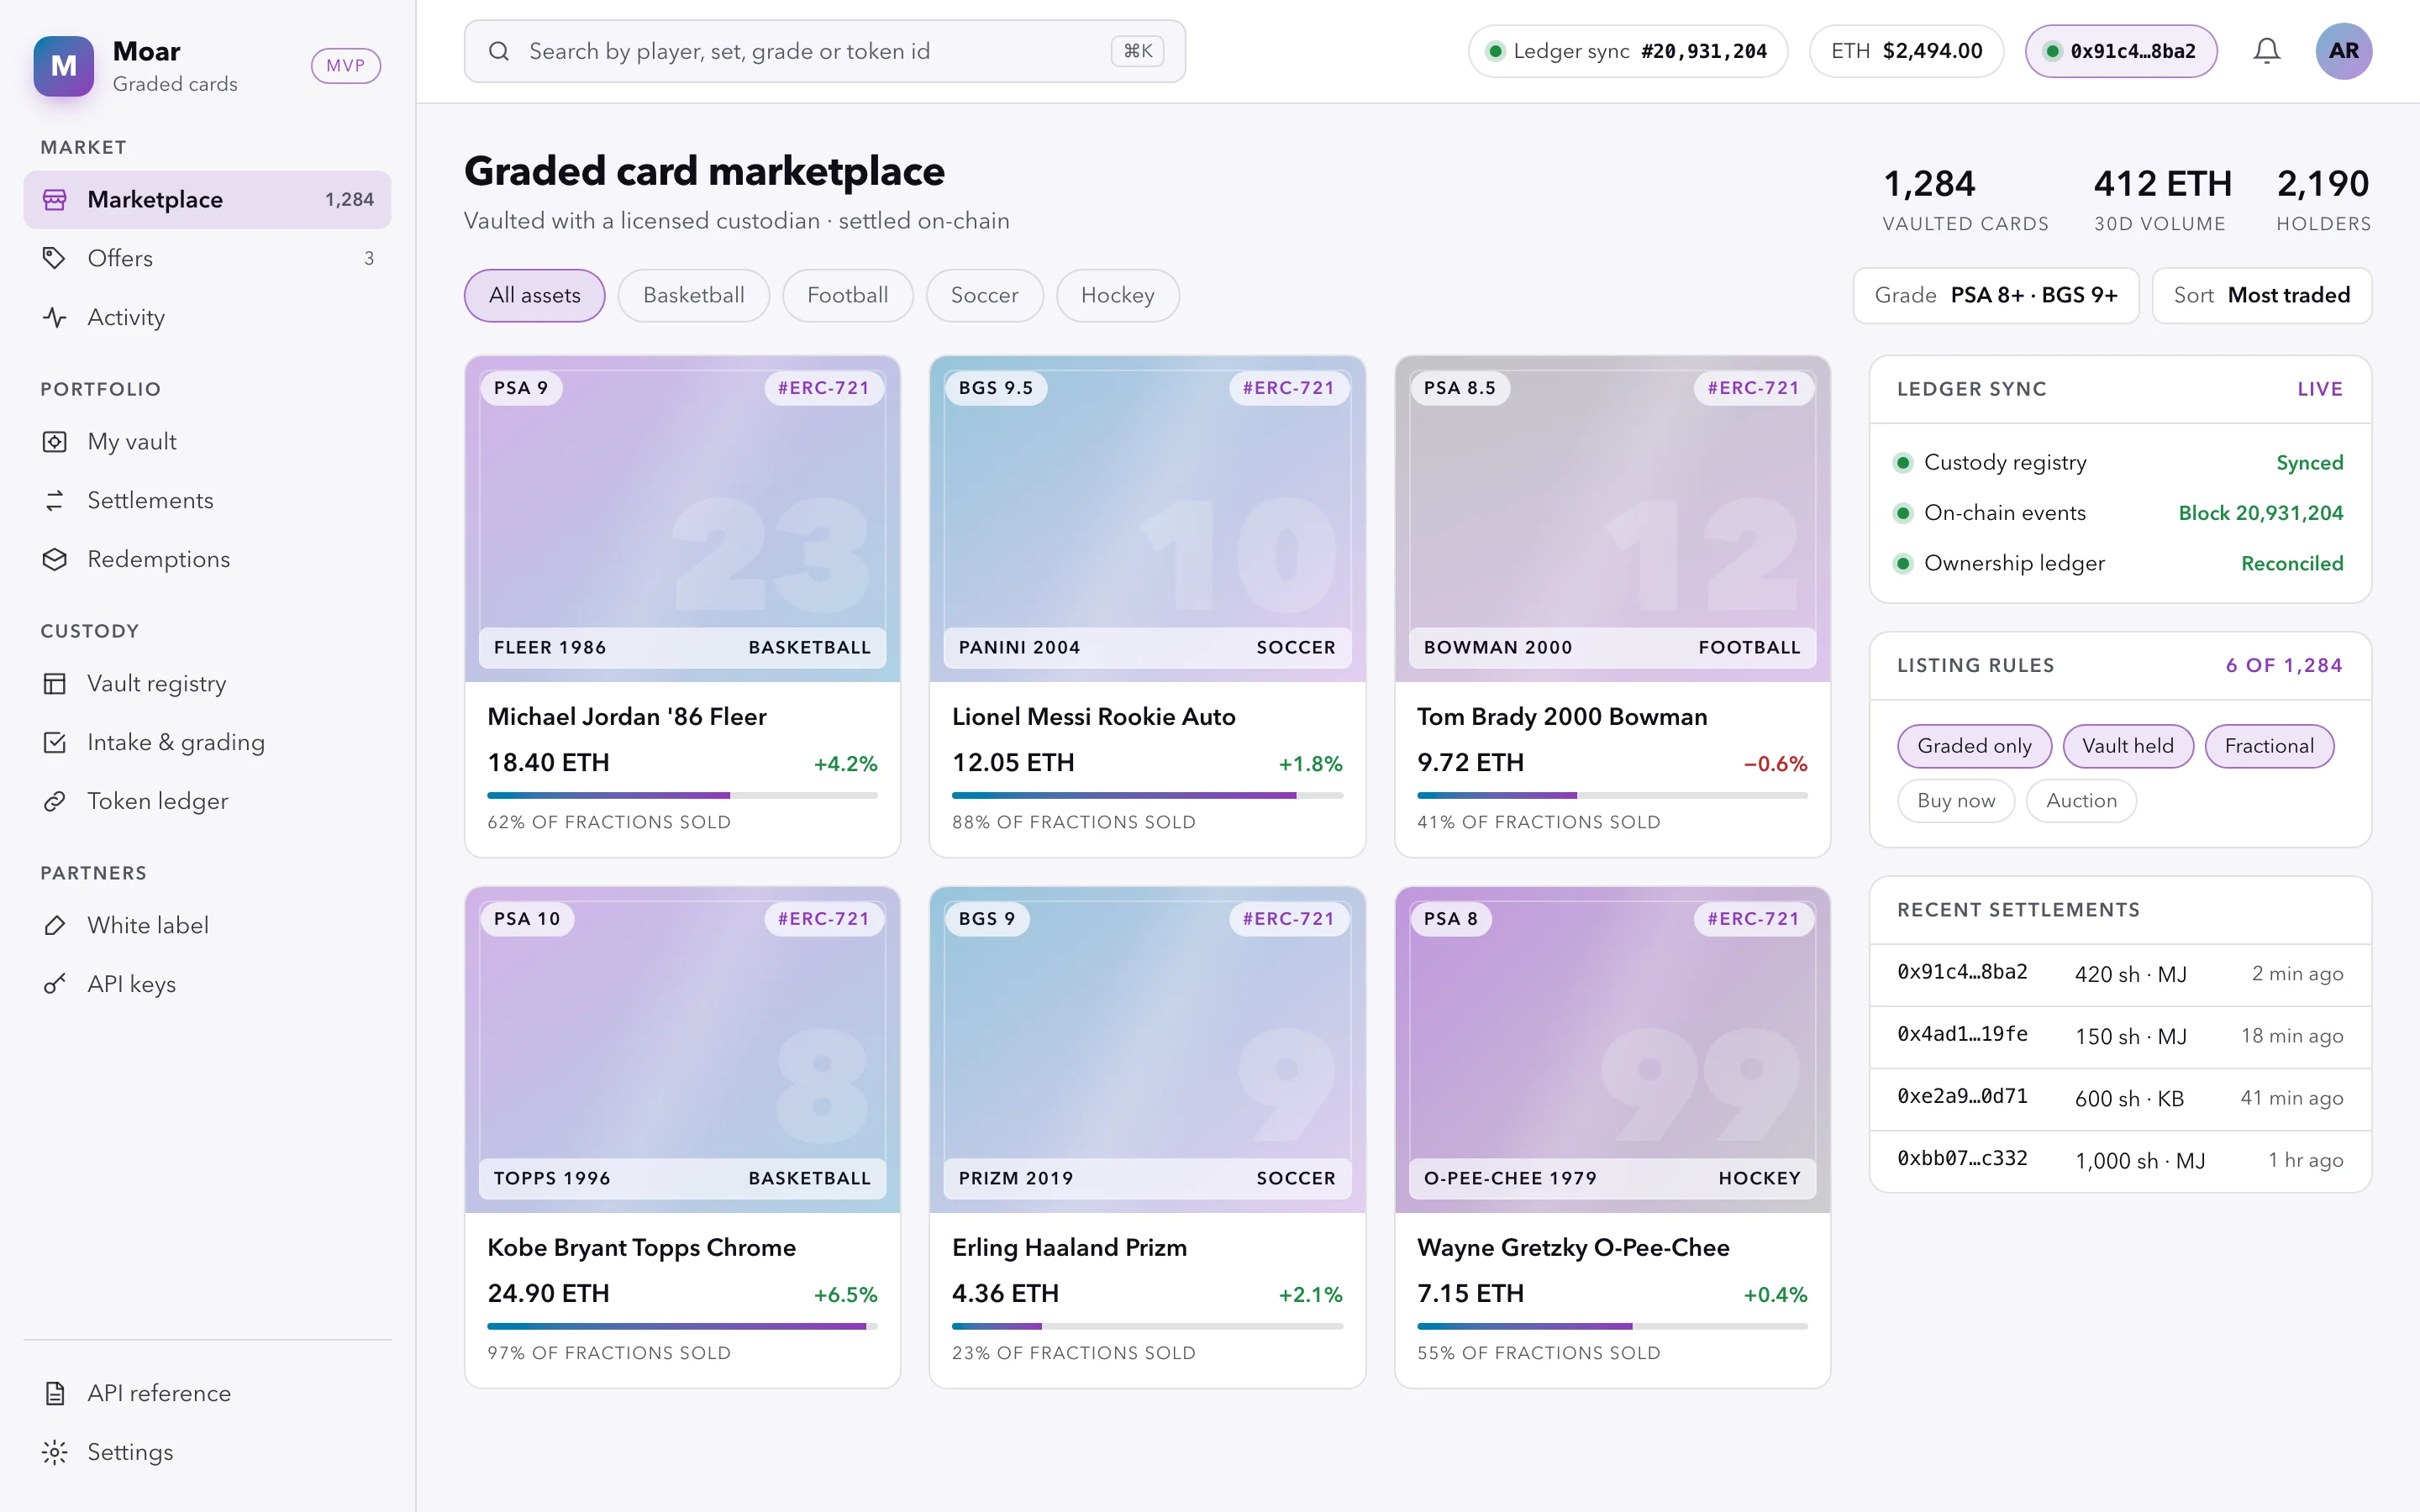Select the Hockey filter tab
Viewport: 2420px width, 1512px height.
click(x=1117, y=296)
